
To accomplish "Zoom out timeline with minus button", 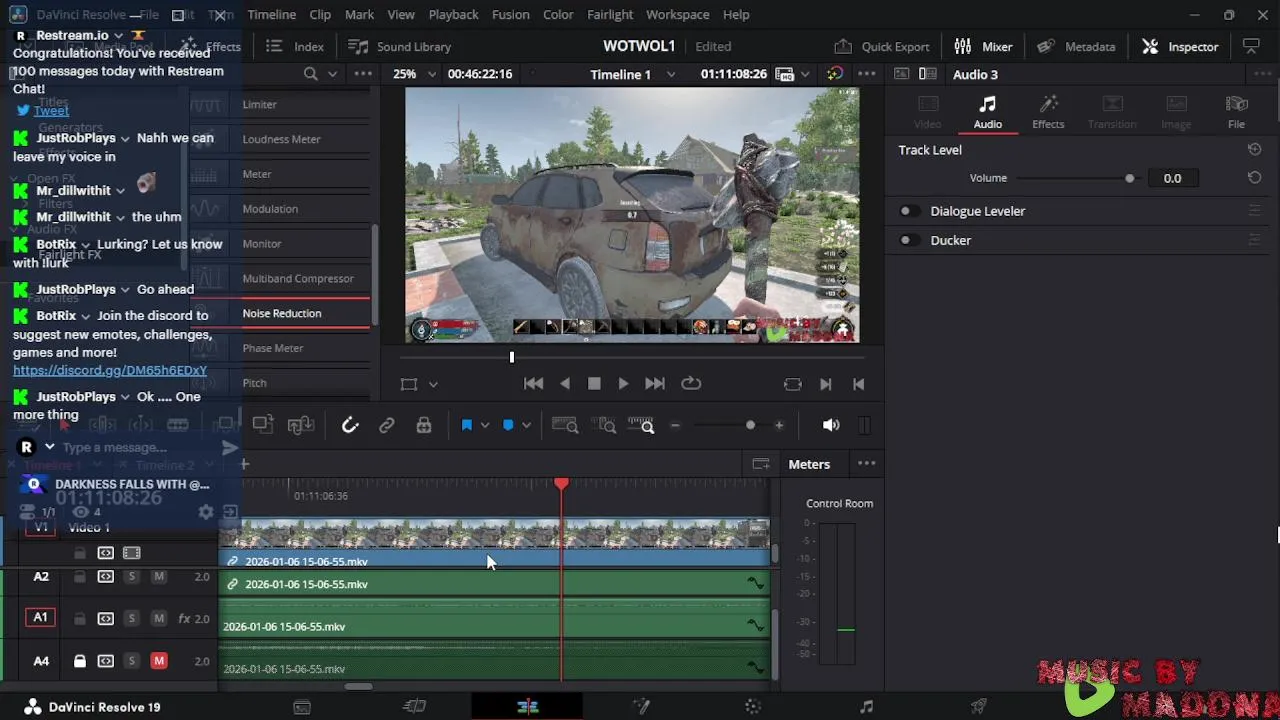I will pyautogui.click(x=675, y=425).
